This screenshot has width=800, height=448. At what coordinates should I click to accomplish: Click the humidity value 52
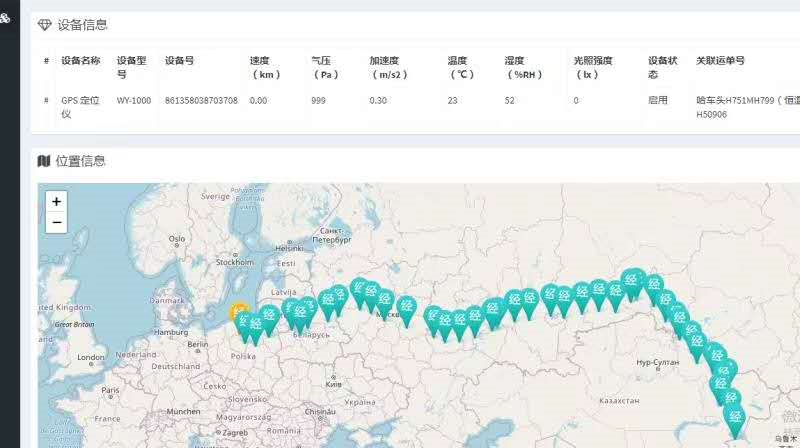click(509, 101)
